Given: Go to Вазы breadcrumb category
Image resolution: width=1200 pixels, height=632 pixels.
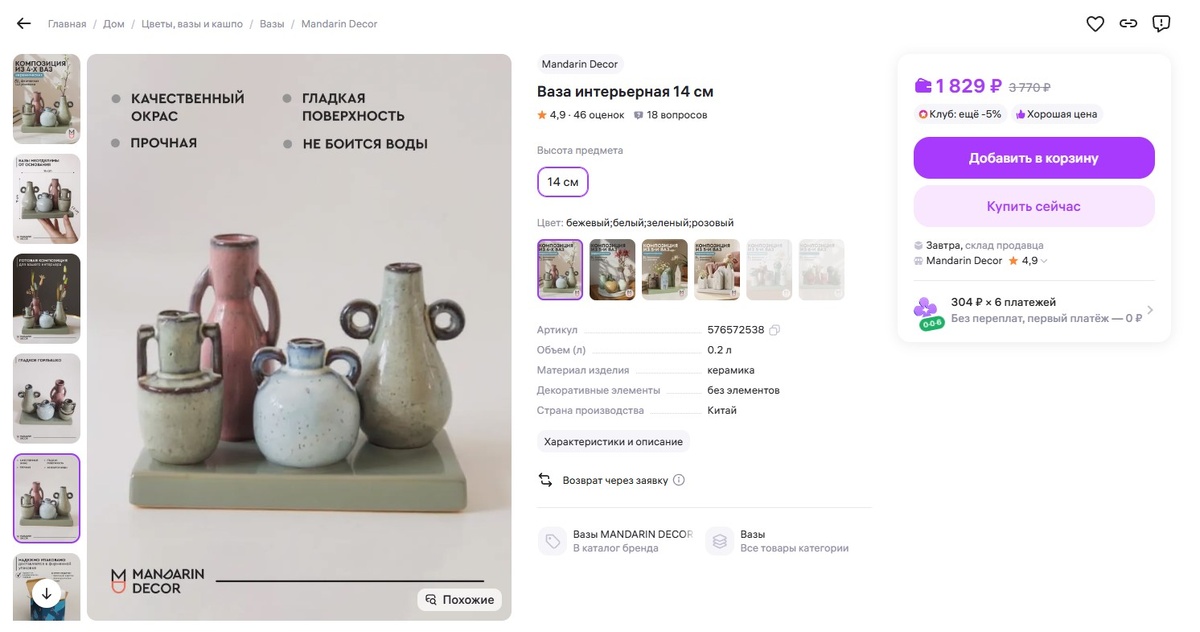Looking at the screenshot, I should pos(272,24).
